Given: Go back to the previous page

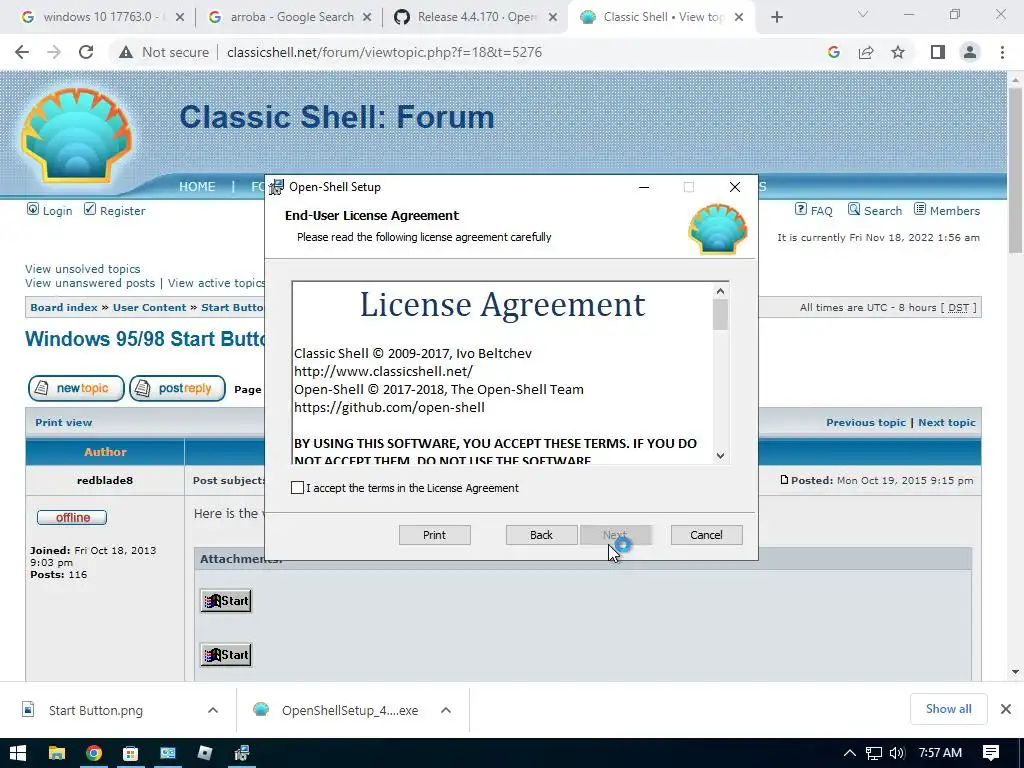Looking at the screenshot, I should [x=22, y=52].
